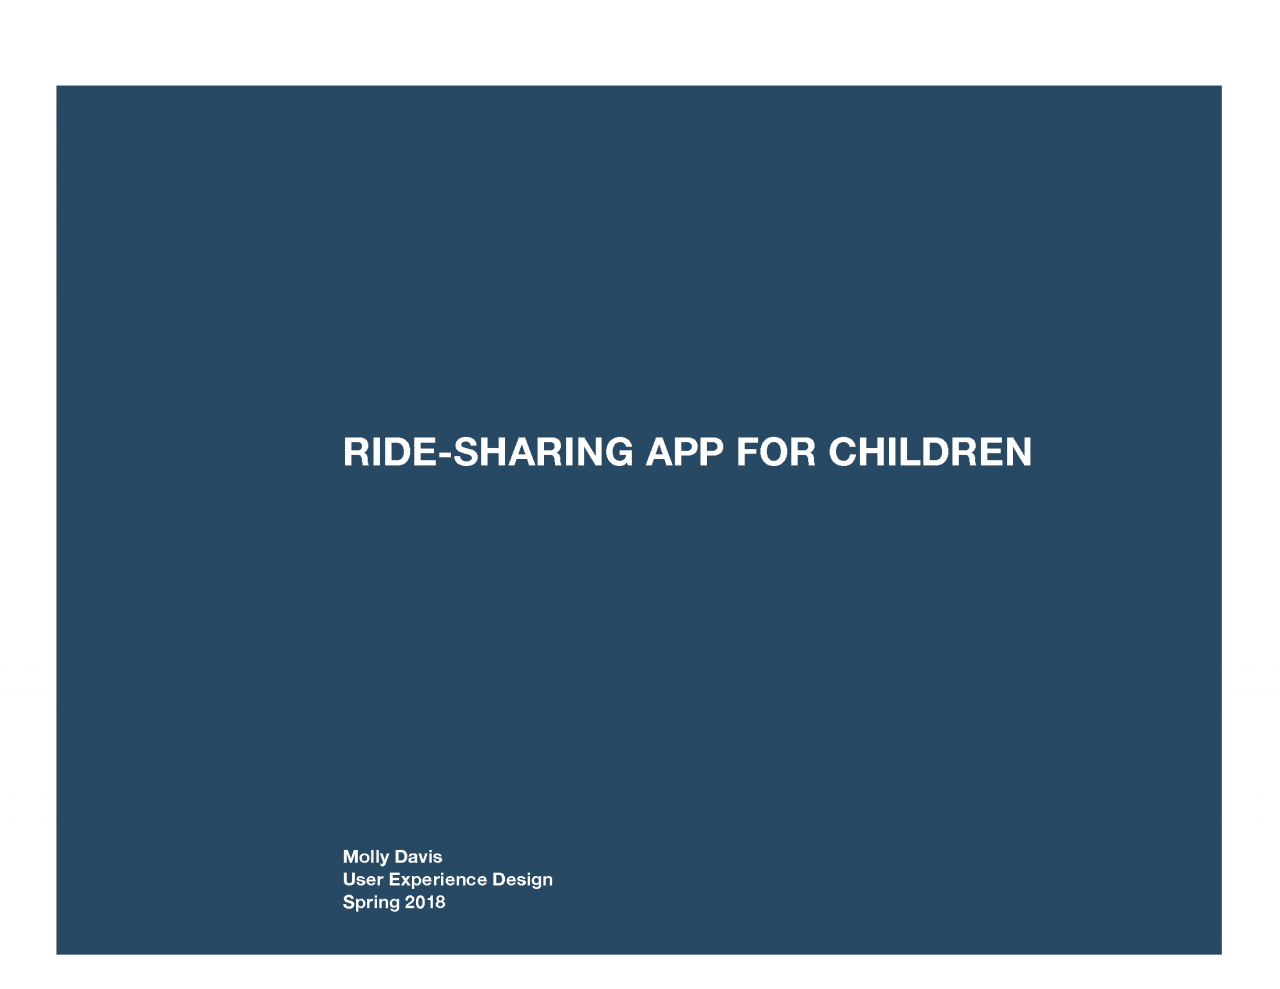Click the author name "Molly Davis"
Image resolution: width=1280 pixels, height=989 pixels.
pos(392,857)
